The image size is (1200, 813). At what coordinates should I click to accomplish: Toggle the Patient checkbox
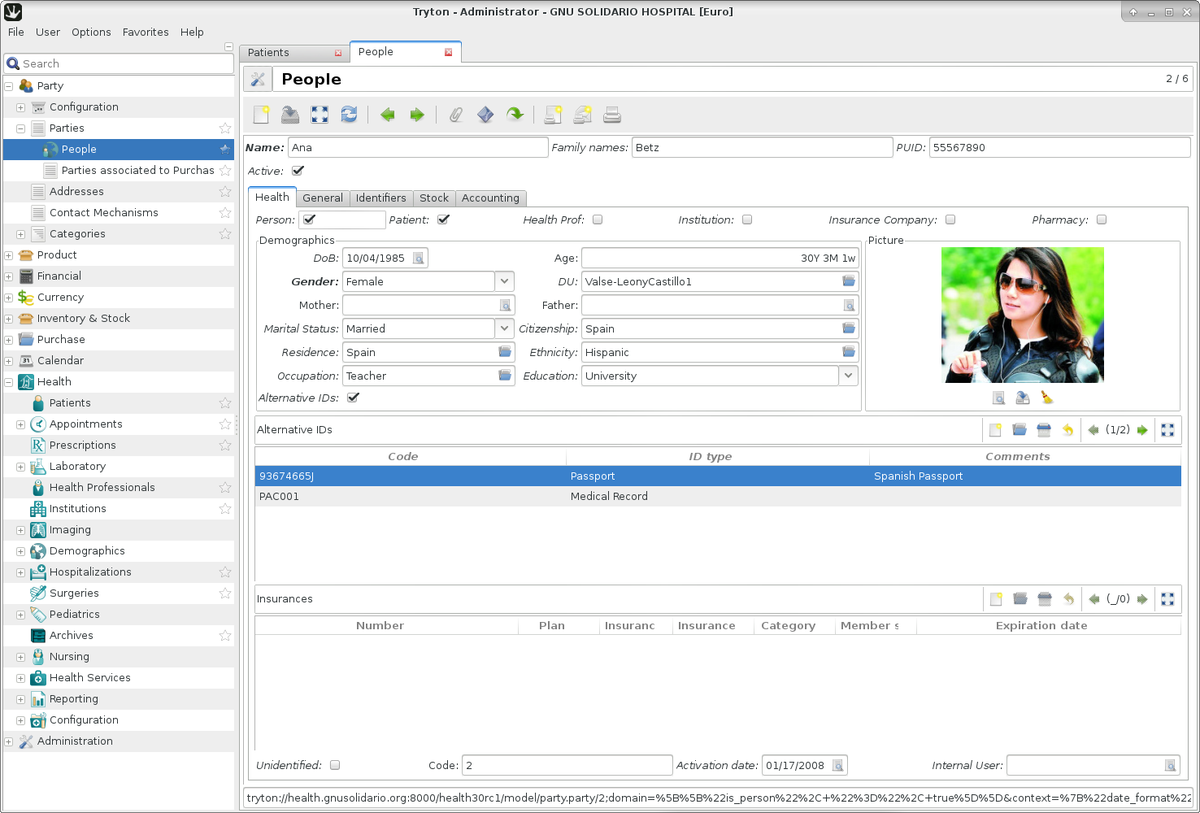(443, 219)
